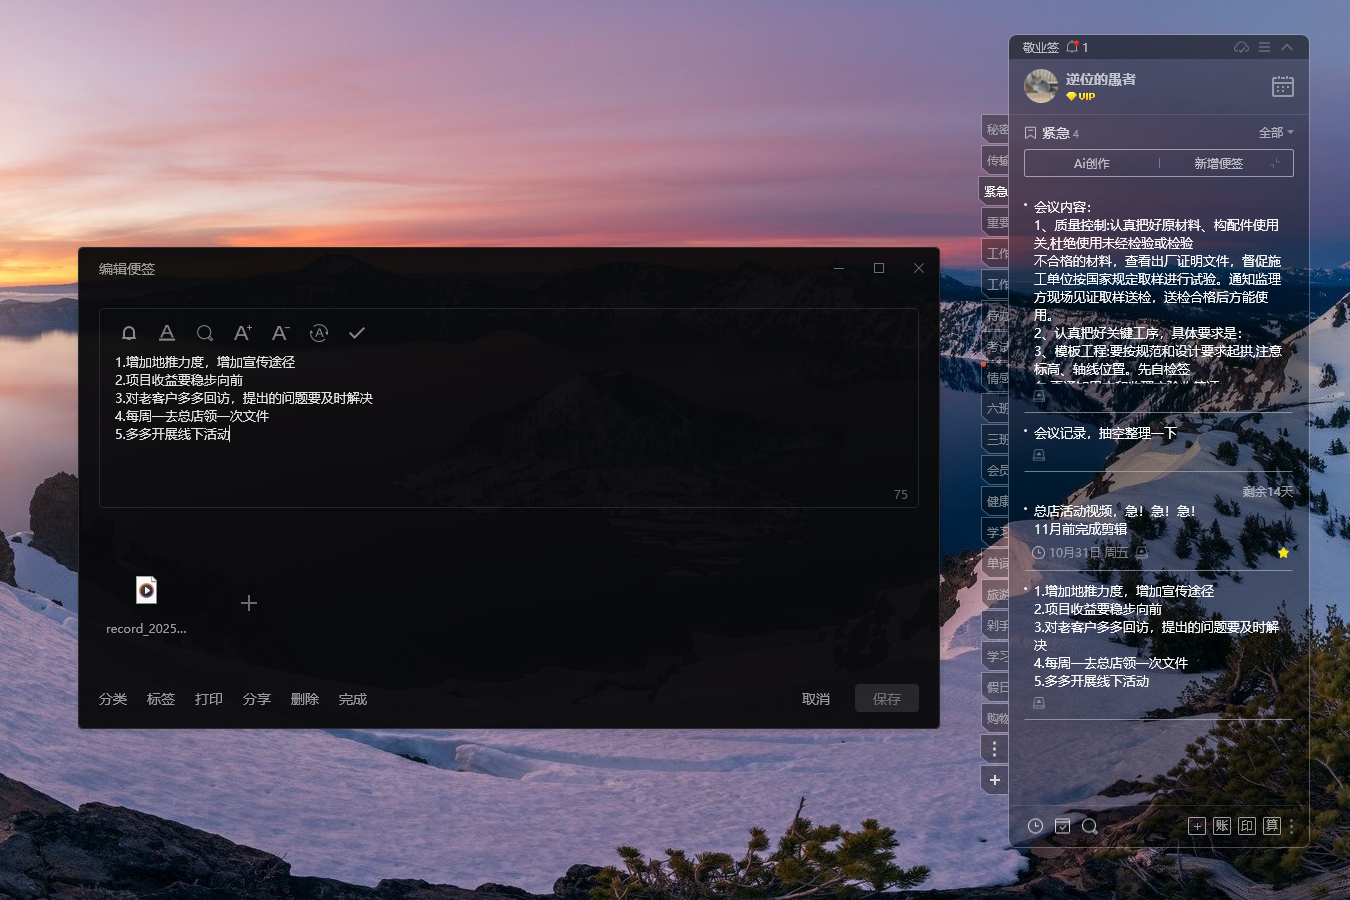Click the underlined A font color icon
This screenshot has width=1350, height=900.
click(167, 333)
